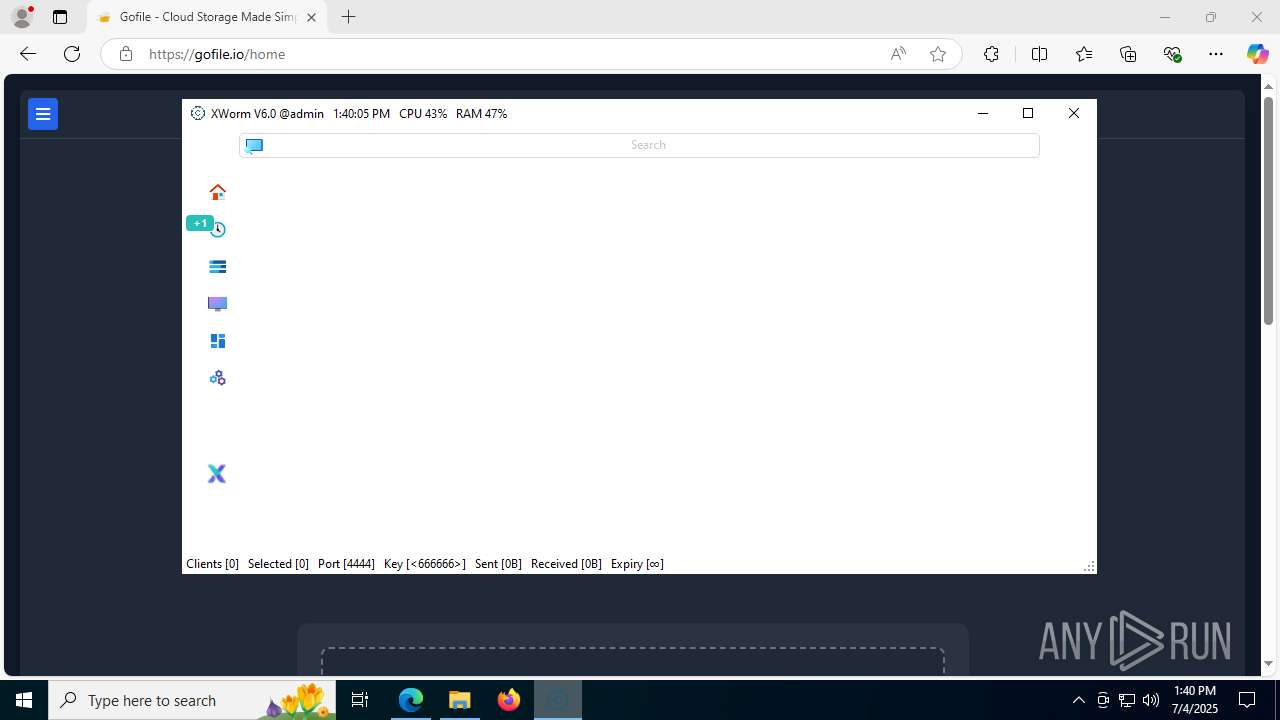Click the X logo sidebar icon in XWorm

217,474
